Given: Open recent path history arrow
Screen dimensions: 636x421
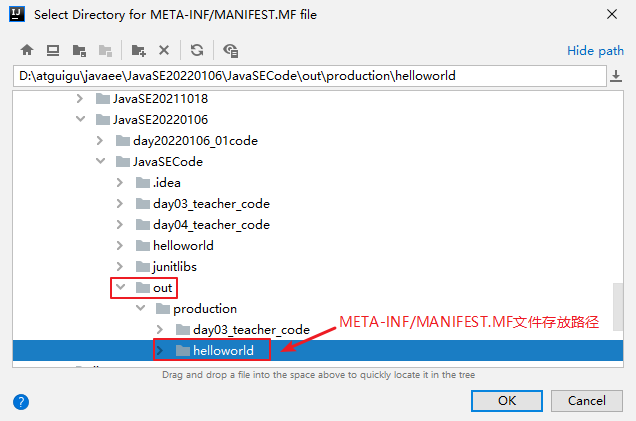Looking at the screenshot, I should (616, 76).
